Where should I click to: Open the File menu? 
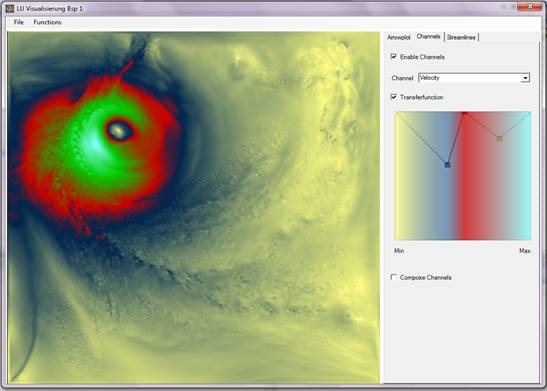pos(19,22)
